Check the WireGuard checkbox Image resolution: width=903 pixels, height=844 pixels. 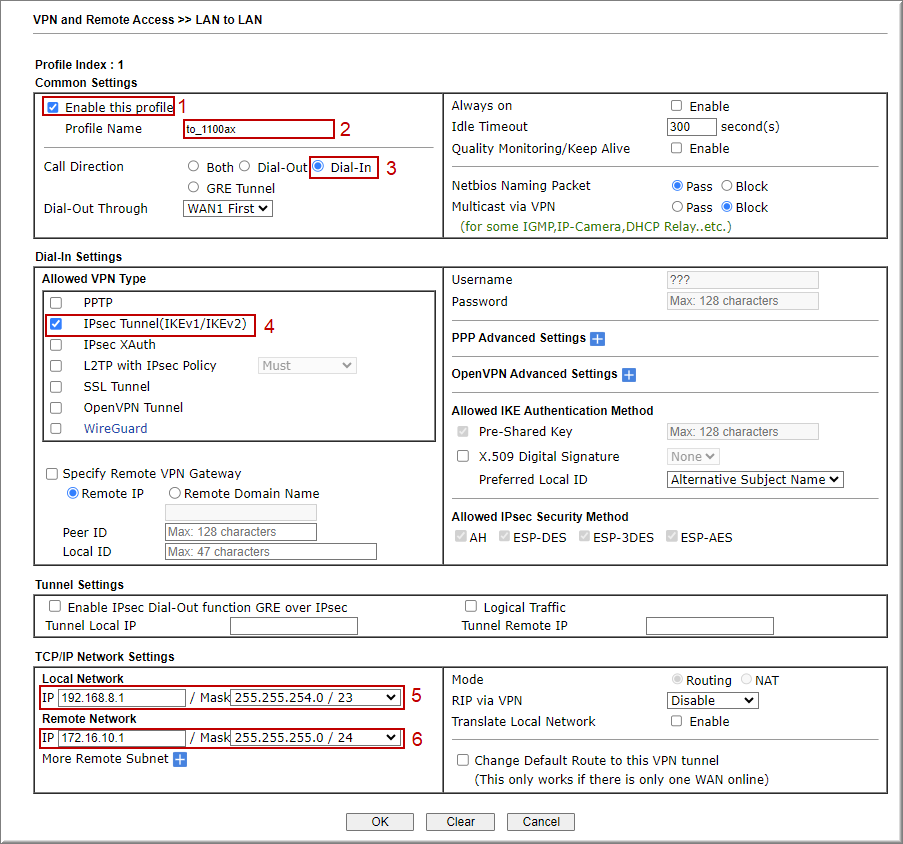click(56, 428)
